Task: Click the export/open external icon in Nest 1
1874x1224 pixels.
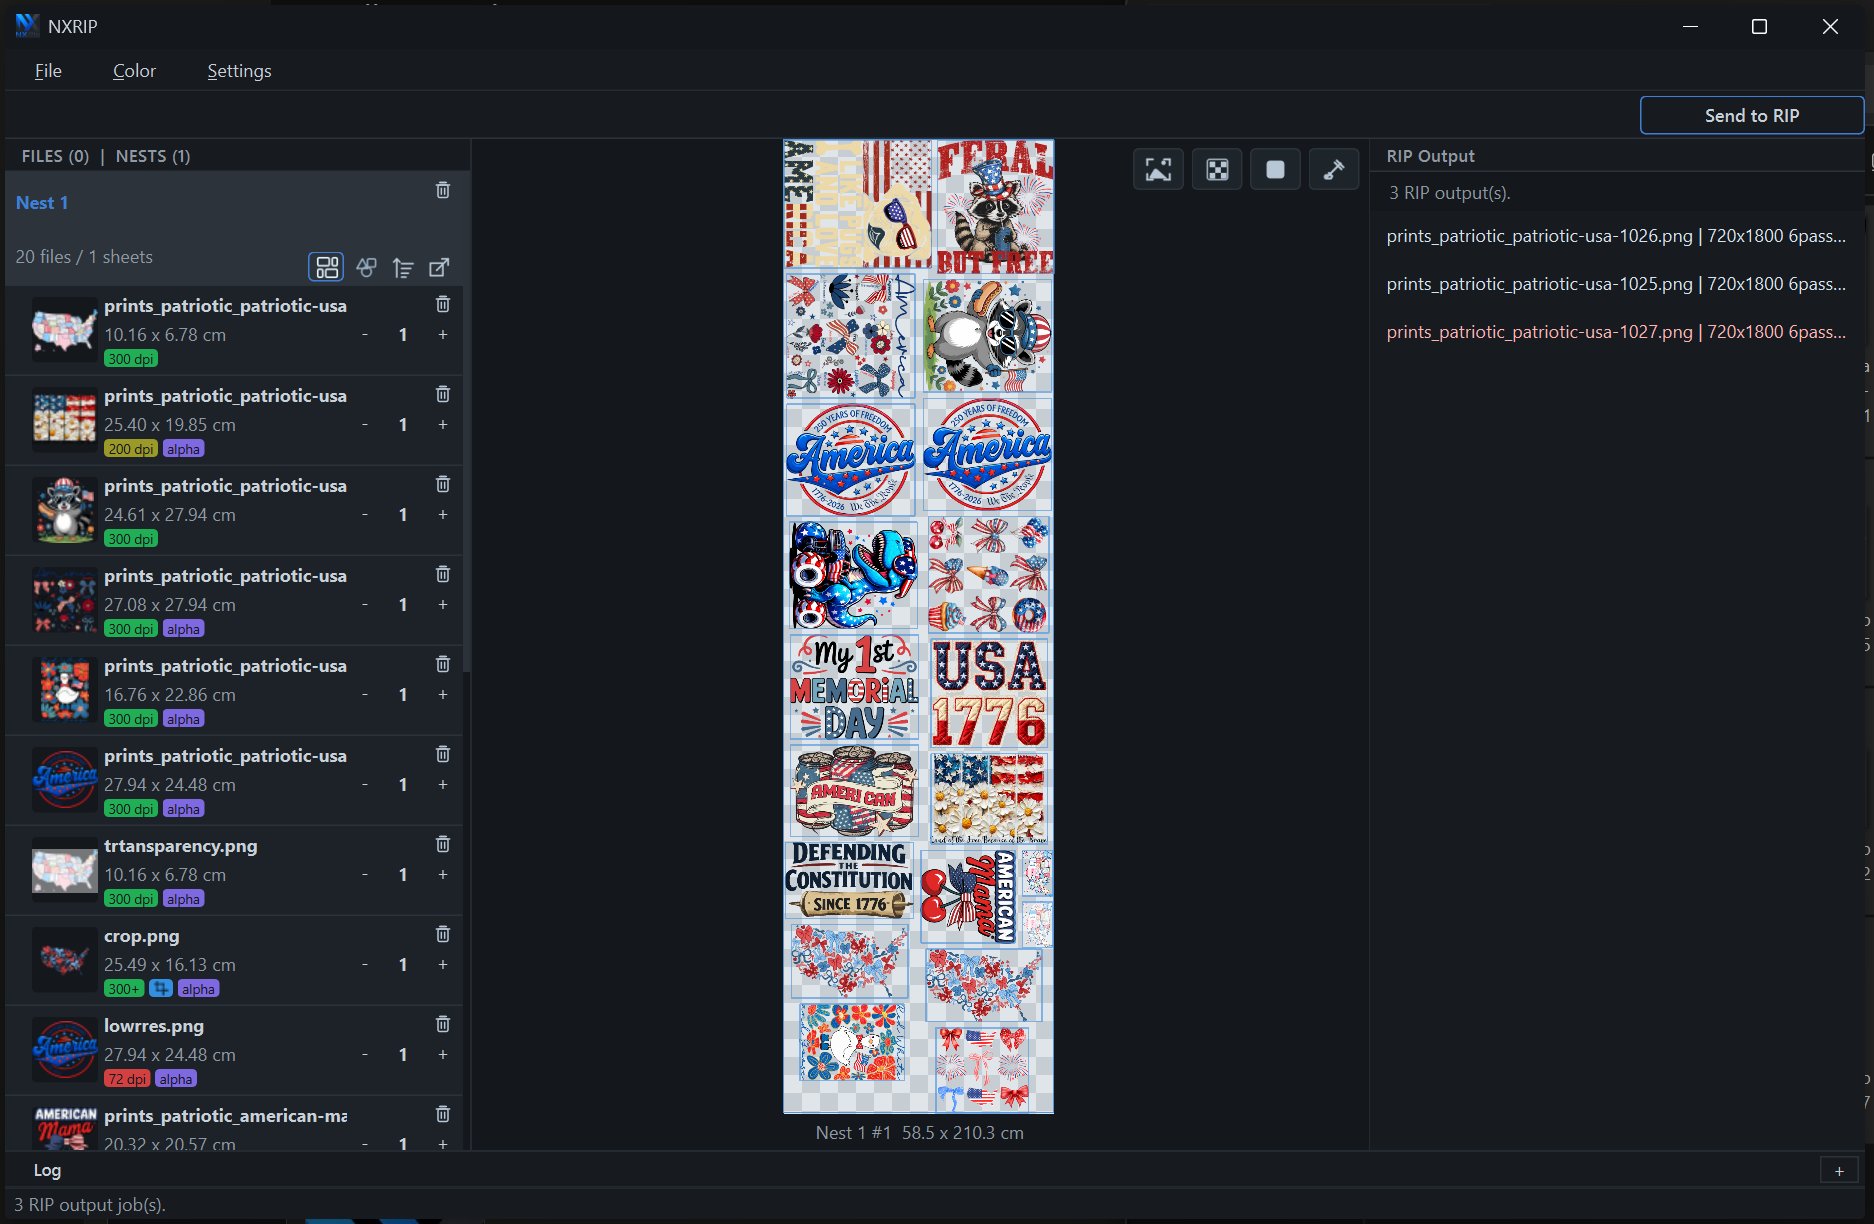Action: [x=439, y=267]
